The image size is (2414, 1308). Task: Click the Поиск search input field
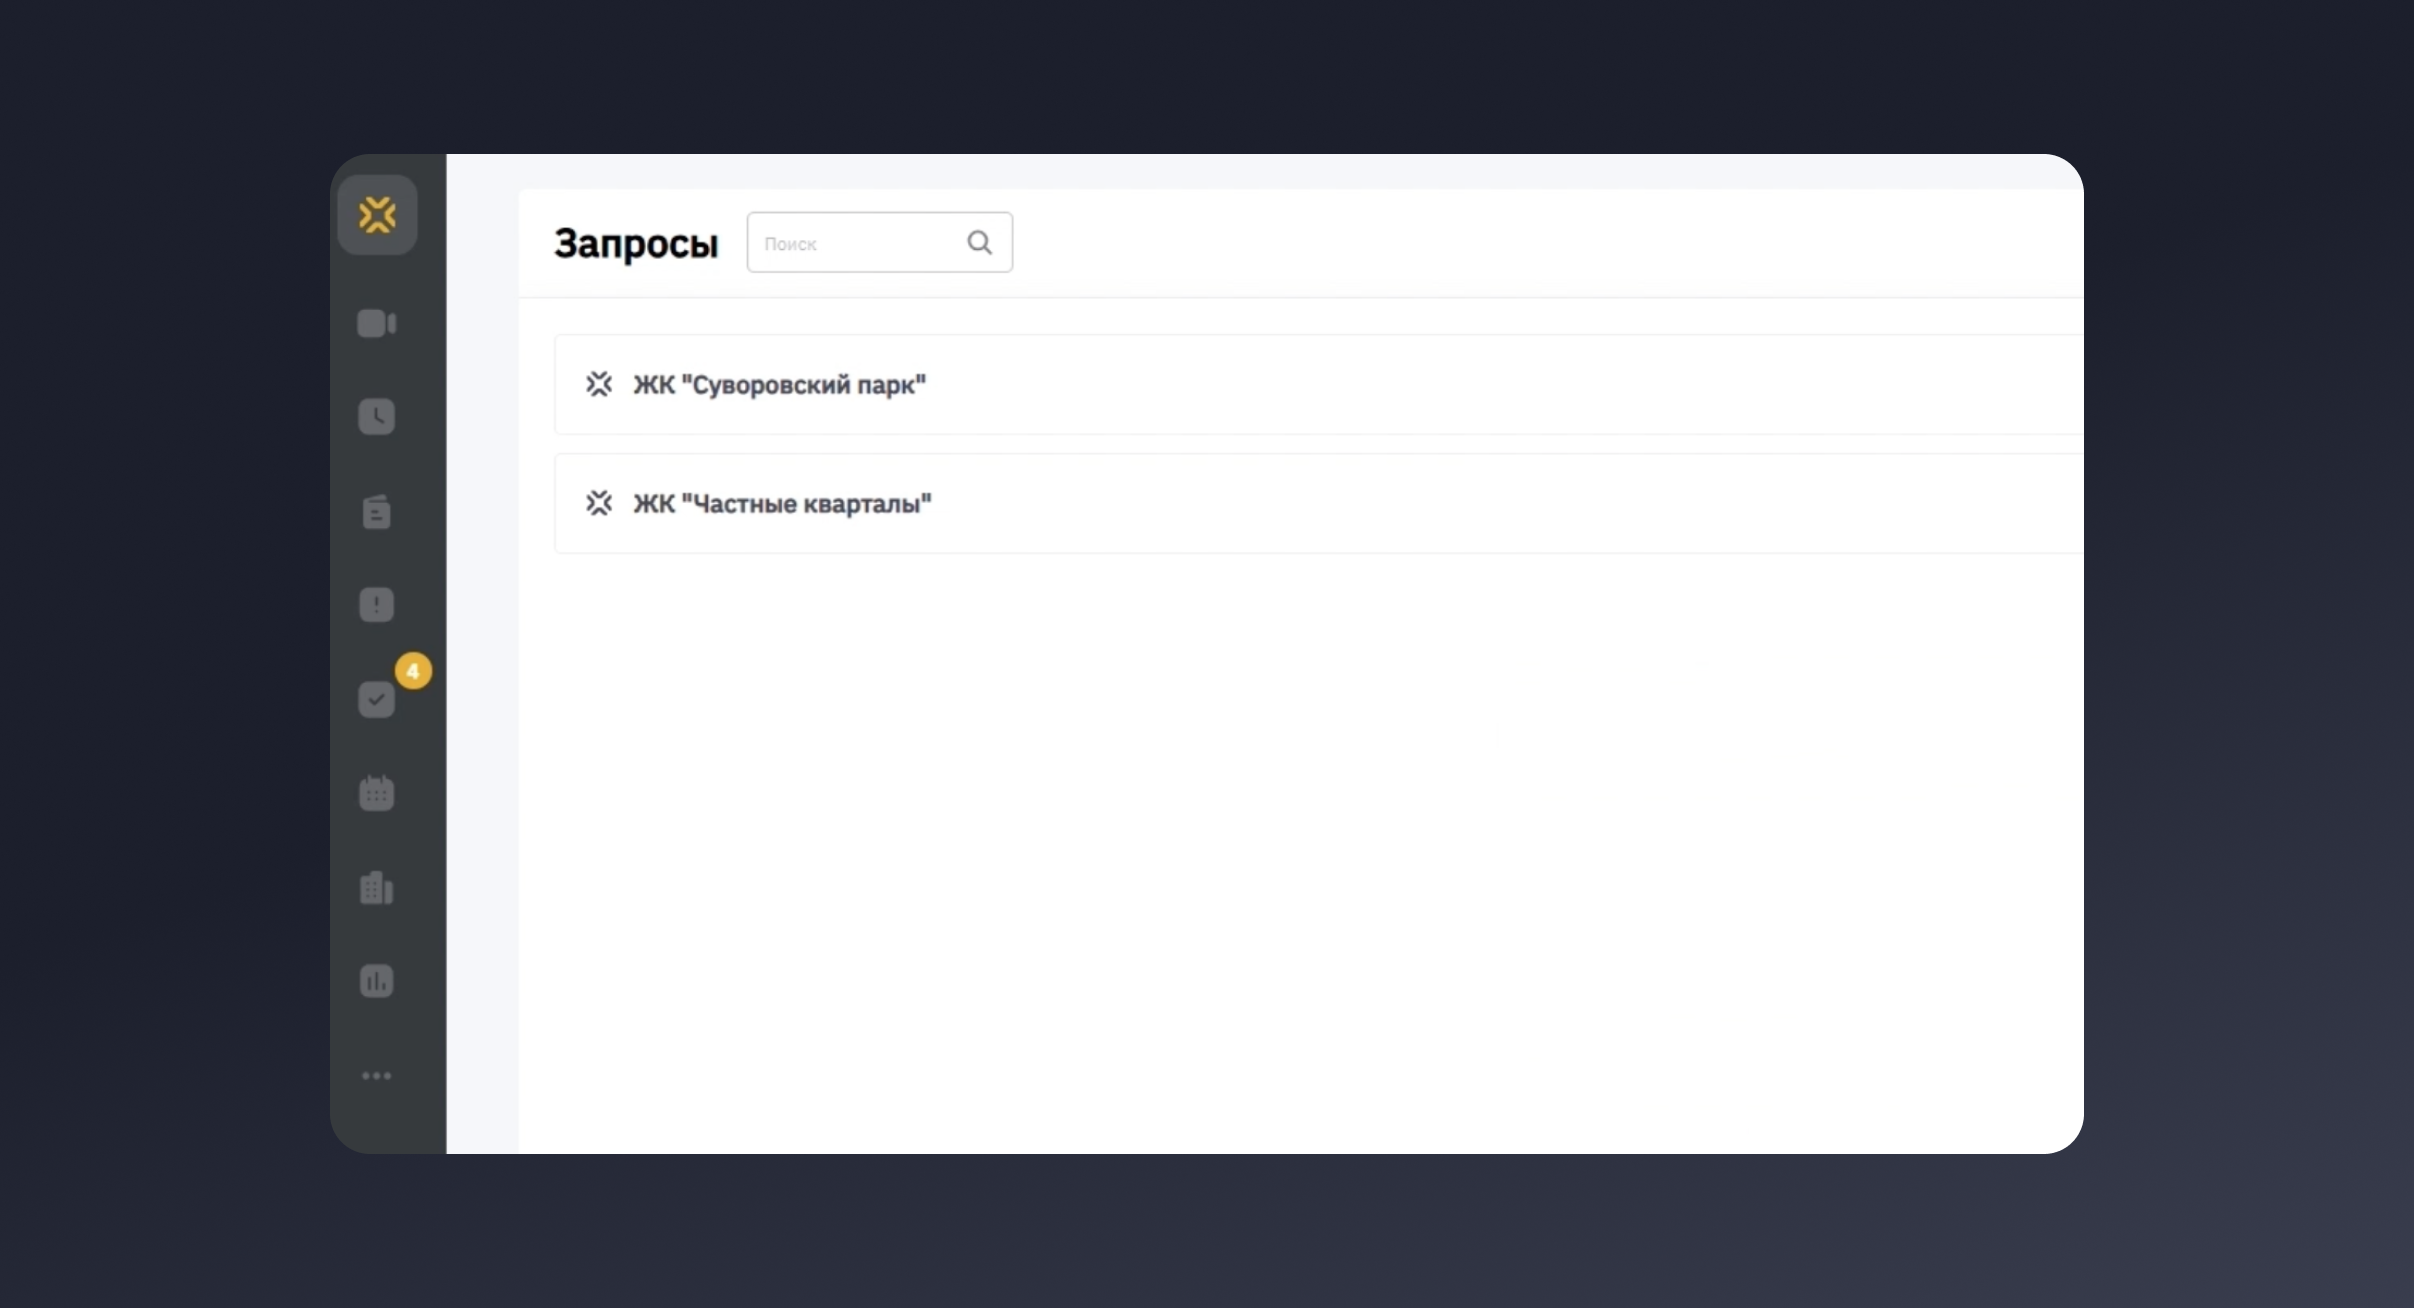860,242
